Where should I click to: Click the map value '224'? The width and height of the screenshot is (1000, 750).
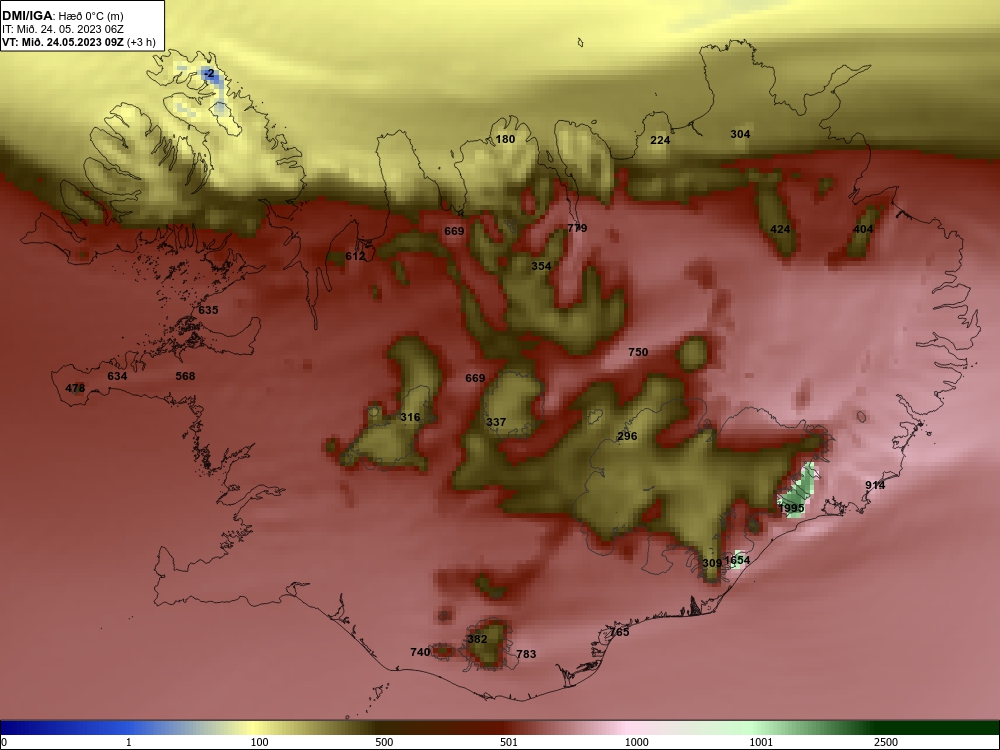(x=660, y=140)
